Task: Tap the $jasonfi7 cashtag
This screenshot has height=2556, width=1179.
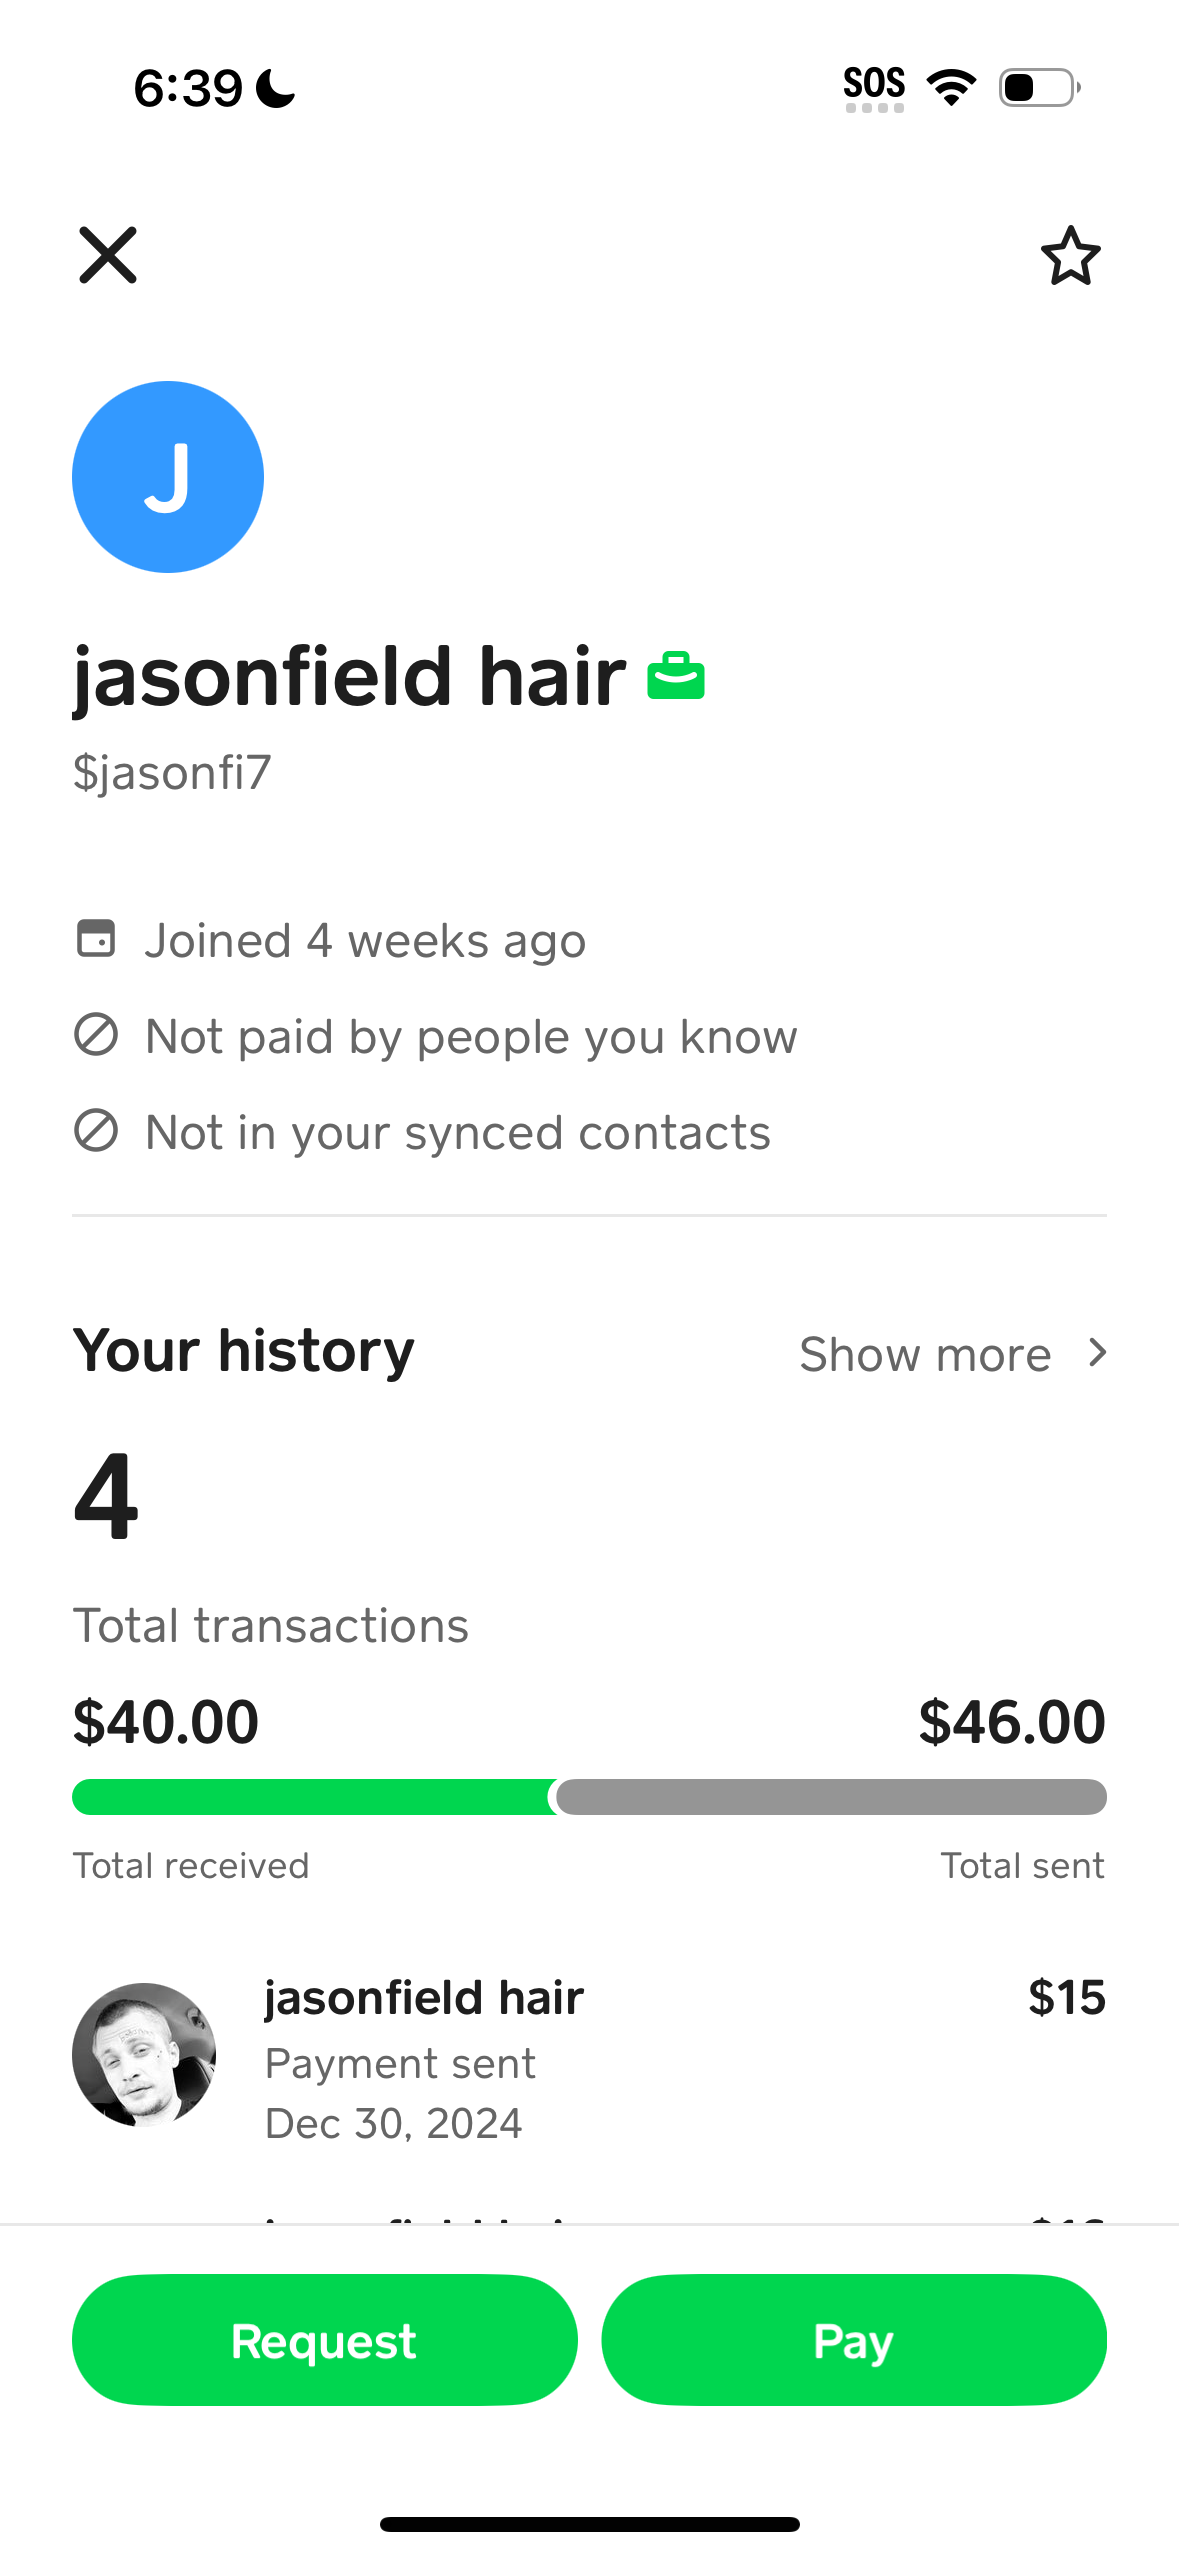Action: [x=172, y=773]
